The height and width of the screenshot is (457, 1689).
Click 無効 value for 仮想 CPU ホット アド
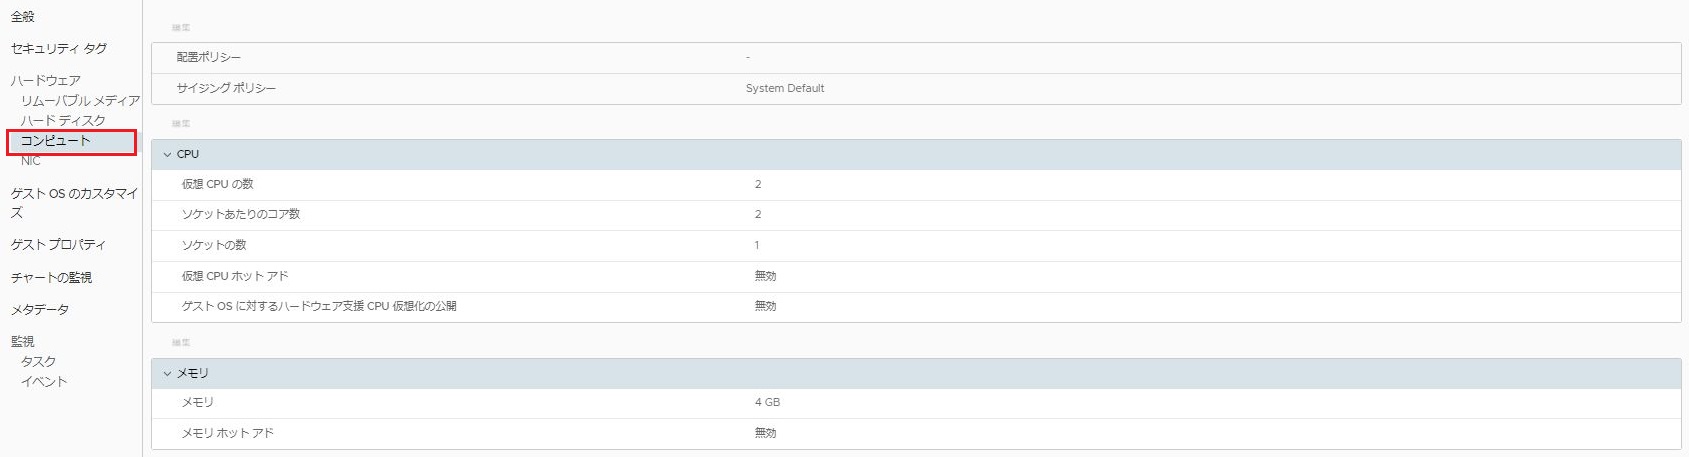click(x=765, y=276)
